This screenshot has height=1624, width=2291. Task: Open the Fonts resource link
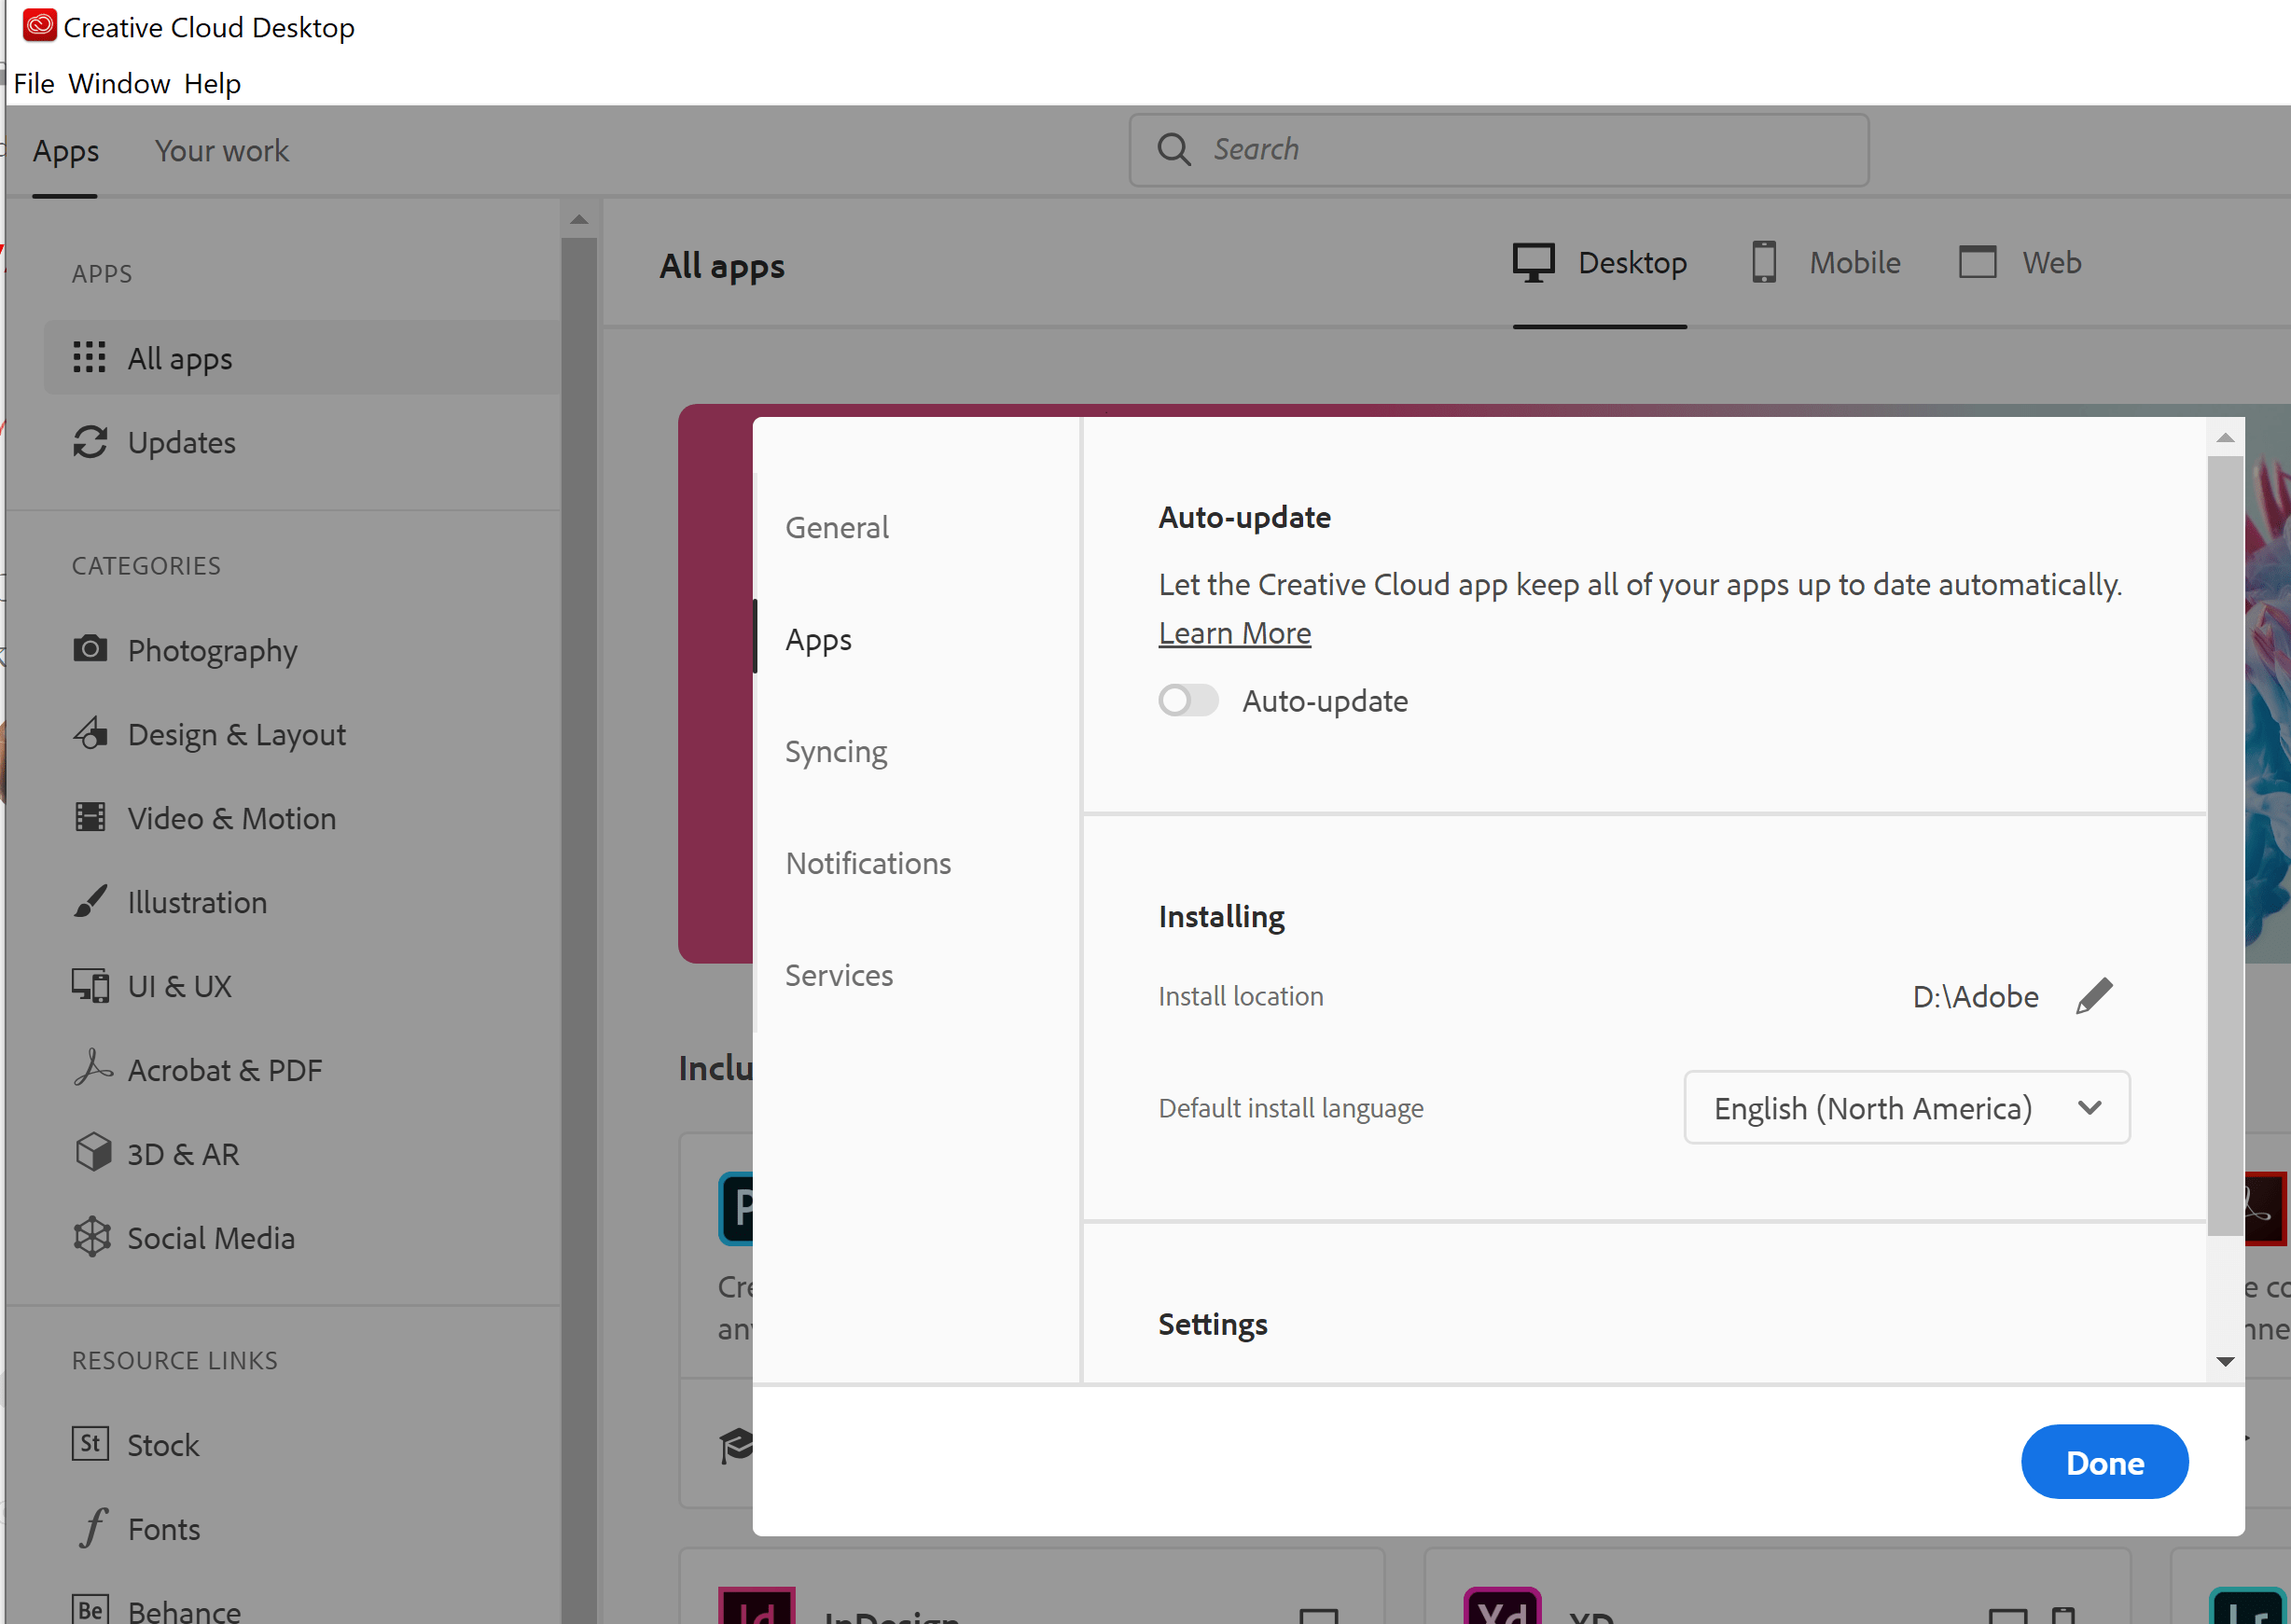[x=163, y=1528]
